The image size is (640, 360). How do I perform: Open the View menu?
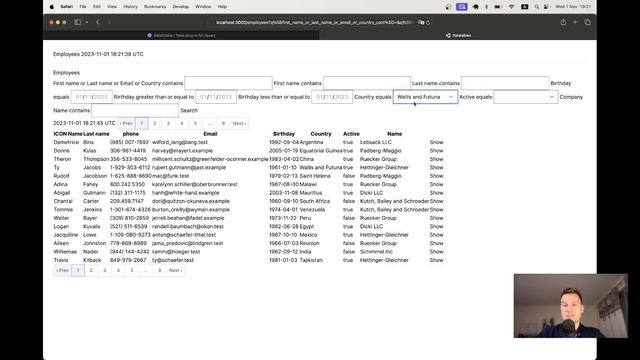point(112,7)
